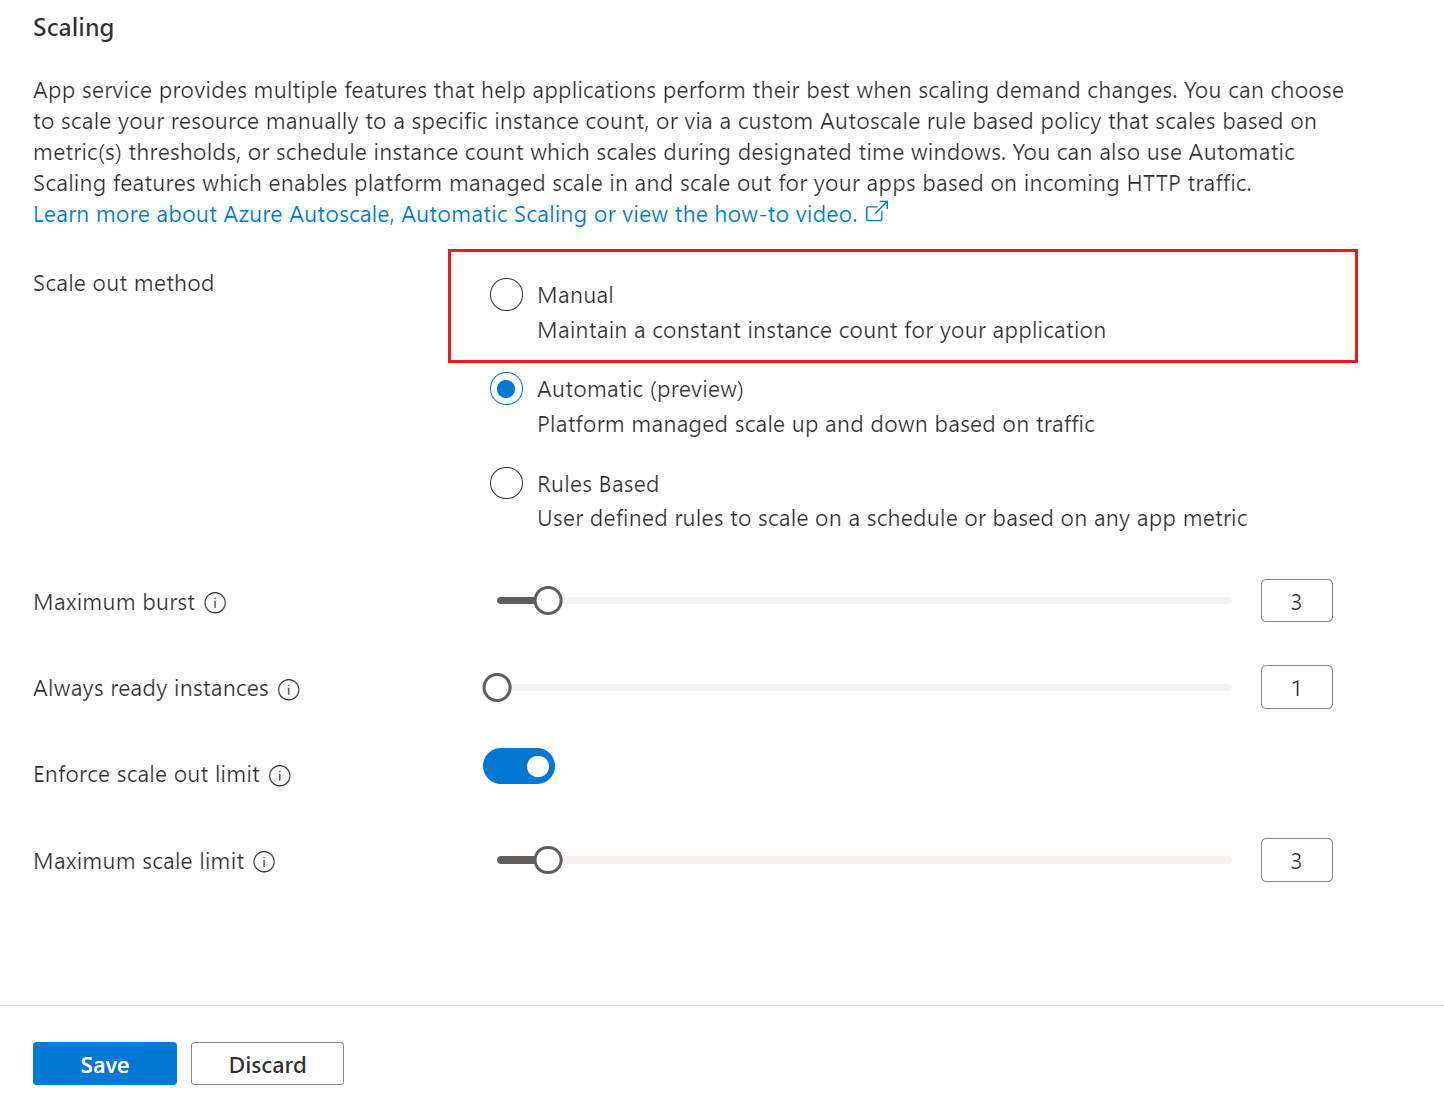The width and height of the screenshot is (1444, 1104).
Task: Click the Enforce scale out limit info icon
Action: point(280,776)
